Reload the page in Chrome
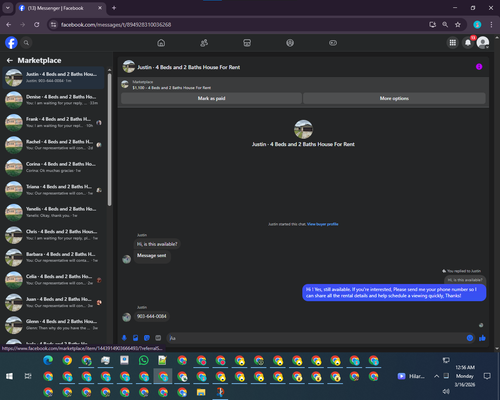 [37, 25]
